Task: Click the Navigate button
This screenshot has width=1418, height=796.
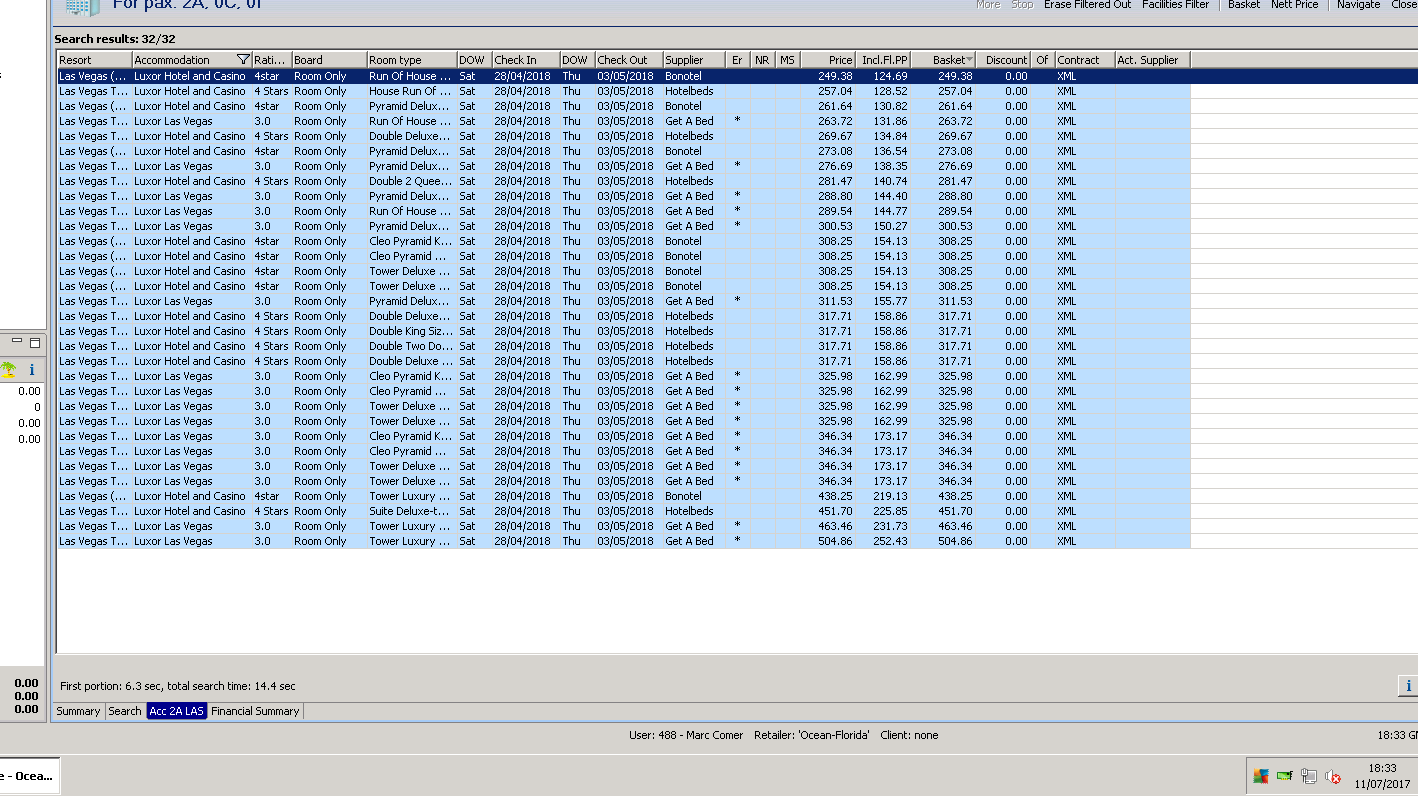Action: 1358,5
